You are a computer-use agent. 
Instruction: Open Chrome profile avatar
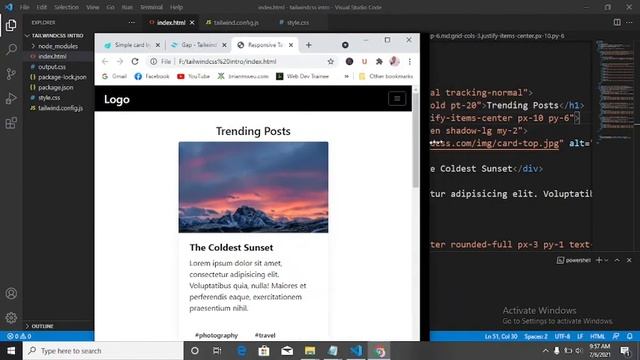[x=394, y=61]
